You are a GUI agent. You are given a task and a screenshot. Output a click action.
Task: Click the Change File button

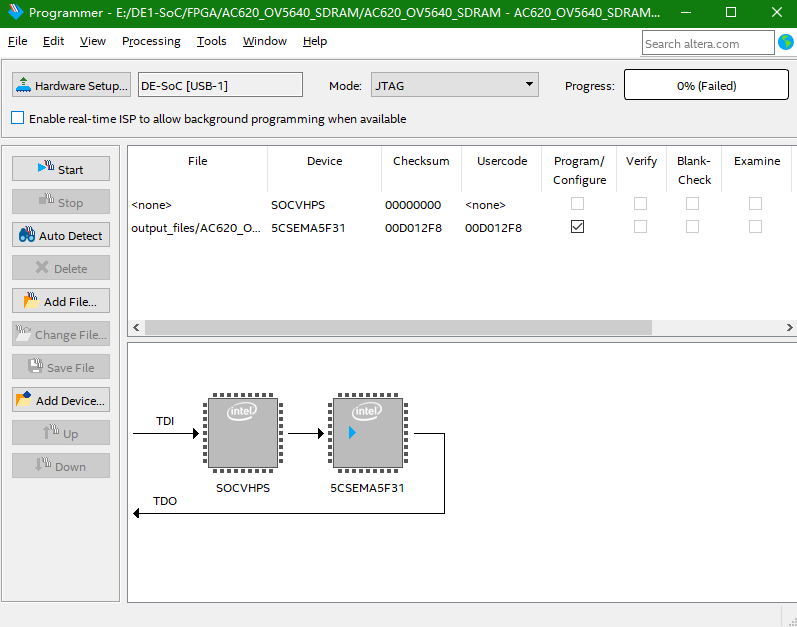(61, 334)
